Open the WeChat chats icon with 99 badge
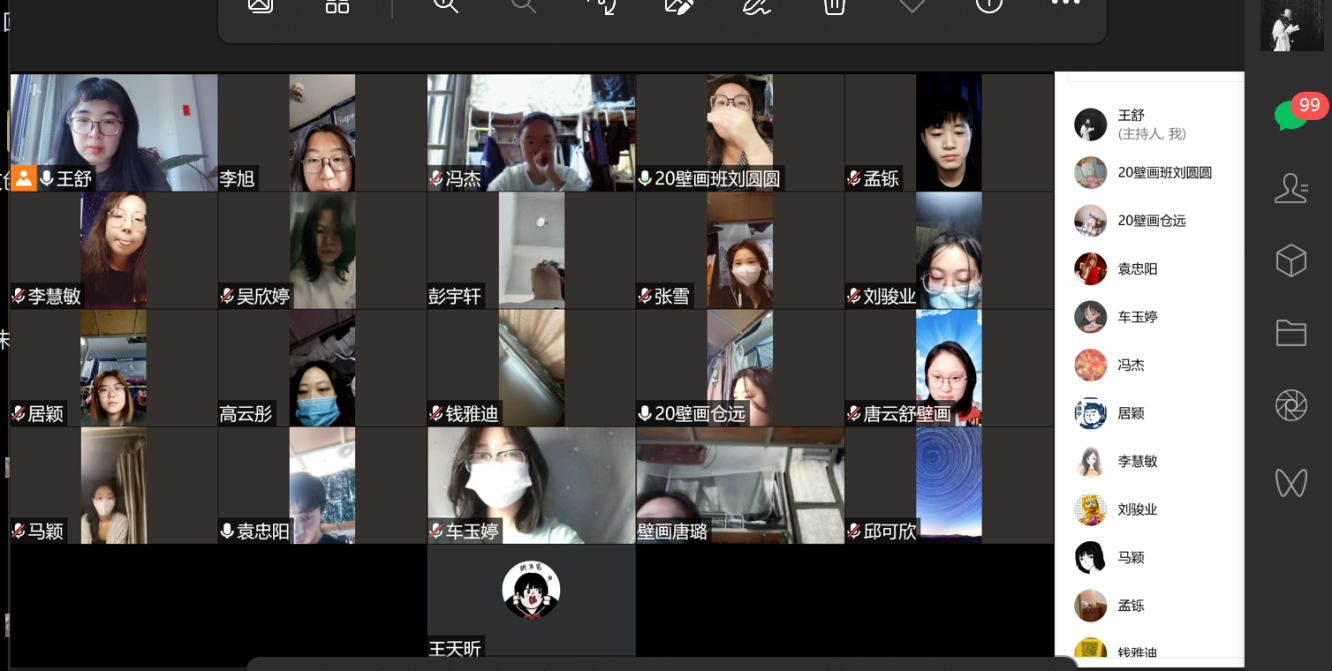Image resolution: width=1332 pixels, height=671 pixels. point(1291,115)
